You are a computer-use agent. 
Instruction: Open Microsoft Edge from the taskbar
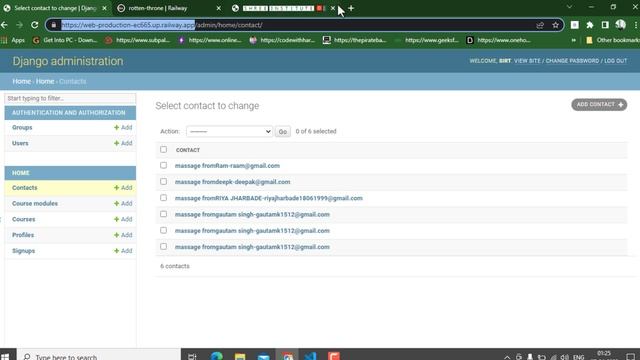(216, 356)
